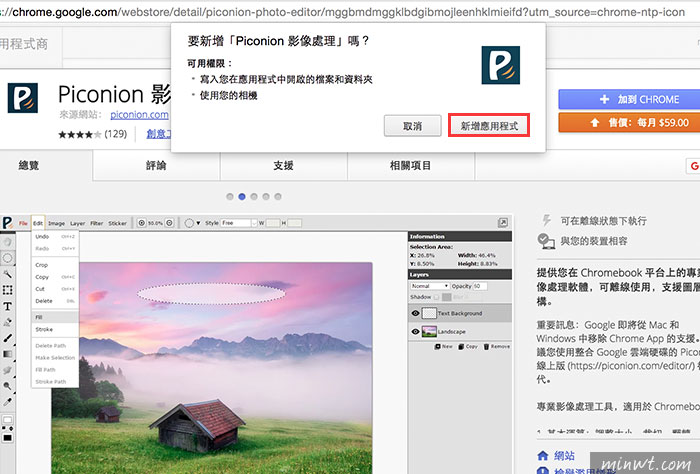Toggle the Shadow checkbox

[x=437, y=297]
